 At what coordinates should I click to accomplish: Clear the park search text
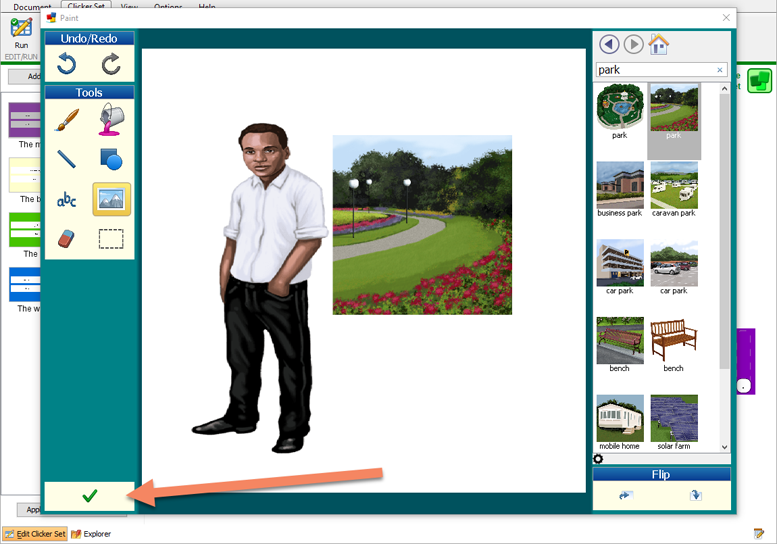click(720, 70)
